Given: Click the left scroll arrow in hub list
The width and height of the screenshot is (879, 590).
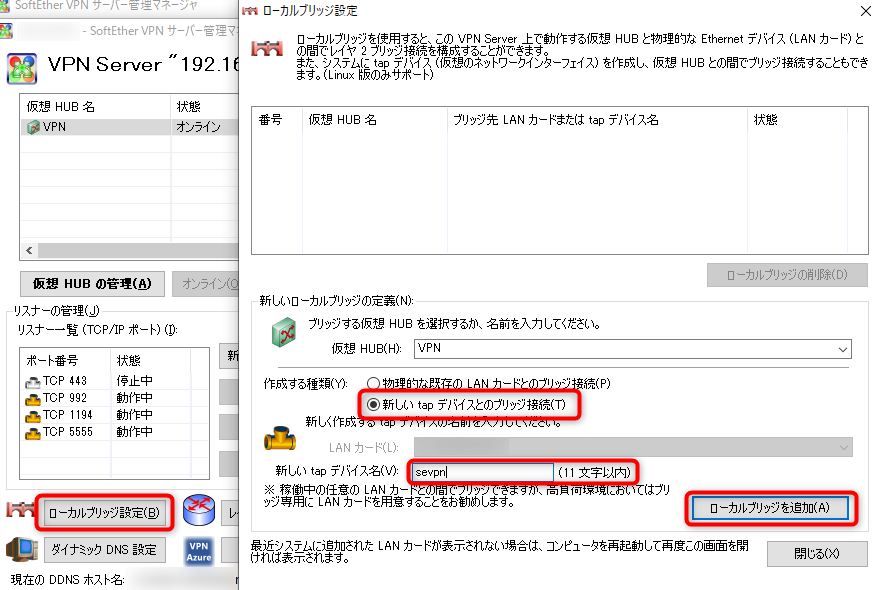Looking at the screenshot, I should 29,250.
